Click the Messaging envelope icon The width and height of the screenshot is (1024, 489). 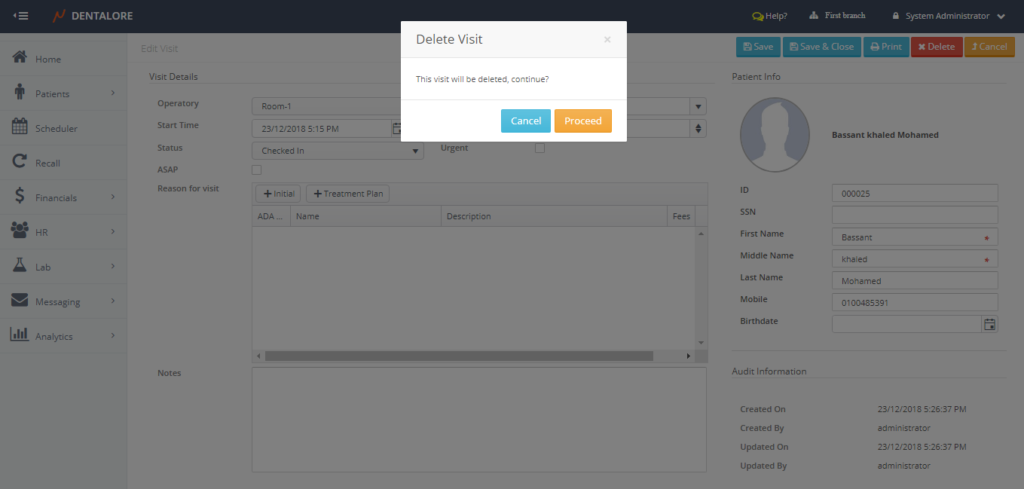[x=19, y=301]
